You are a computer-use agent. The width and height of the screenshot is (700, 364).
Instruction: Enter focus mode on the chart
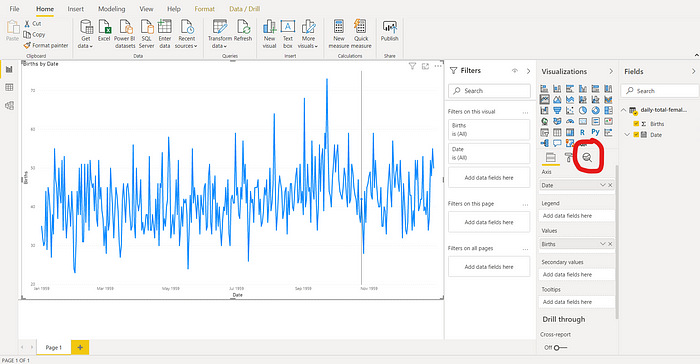[425, 66]
